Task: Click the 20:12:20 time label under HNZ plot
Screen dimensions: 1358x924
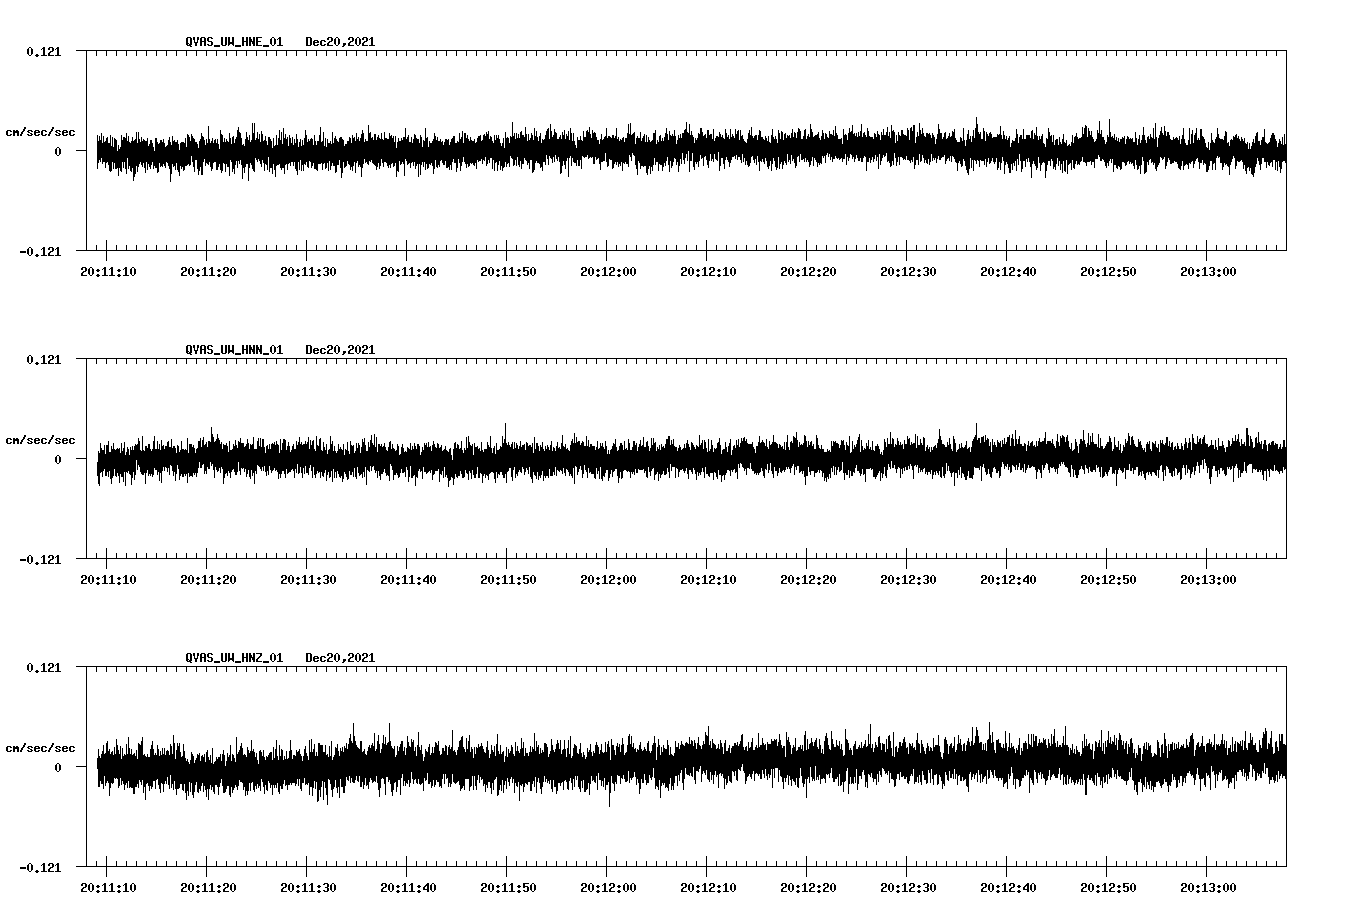Action: (808, 887)
